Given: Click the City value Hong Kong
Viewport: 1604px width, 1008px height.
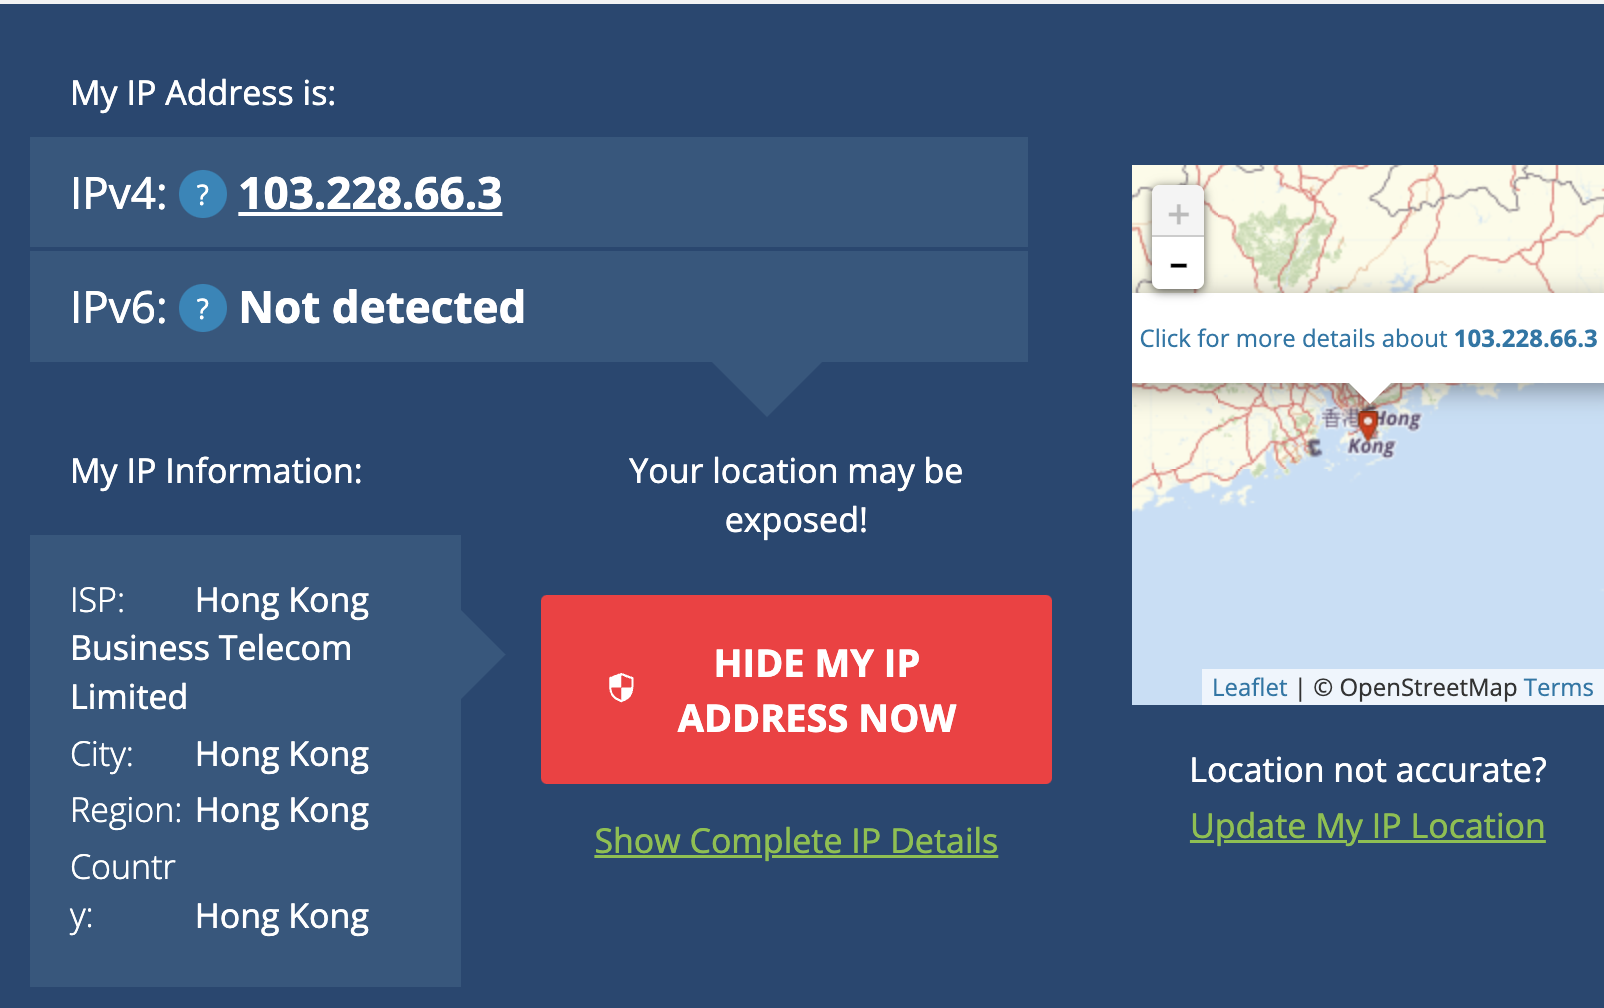Looking at the screenshot, I should [282, 754].
